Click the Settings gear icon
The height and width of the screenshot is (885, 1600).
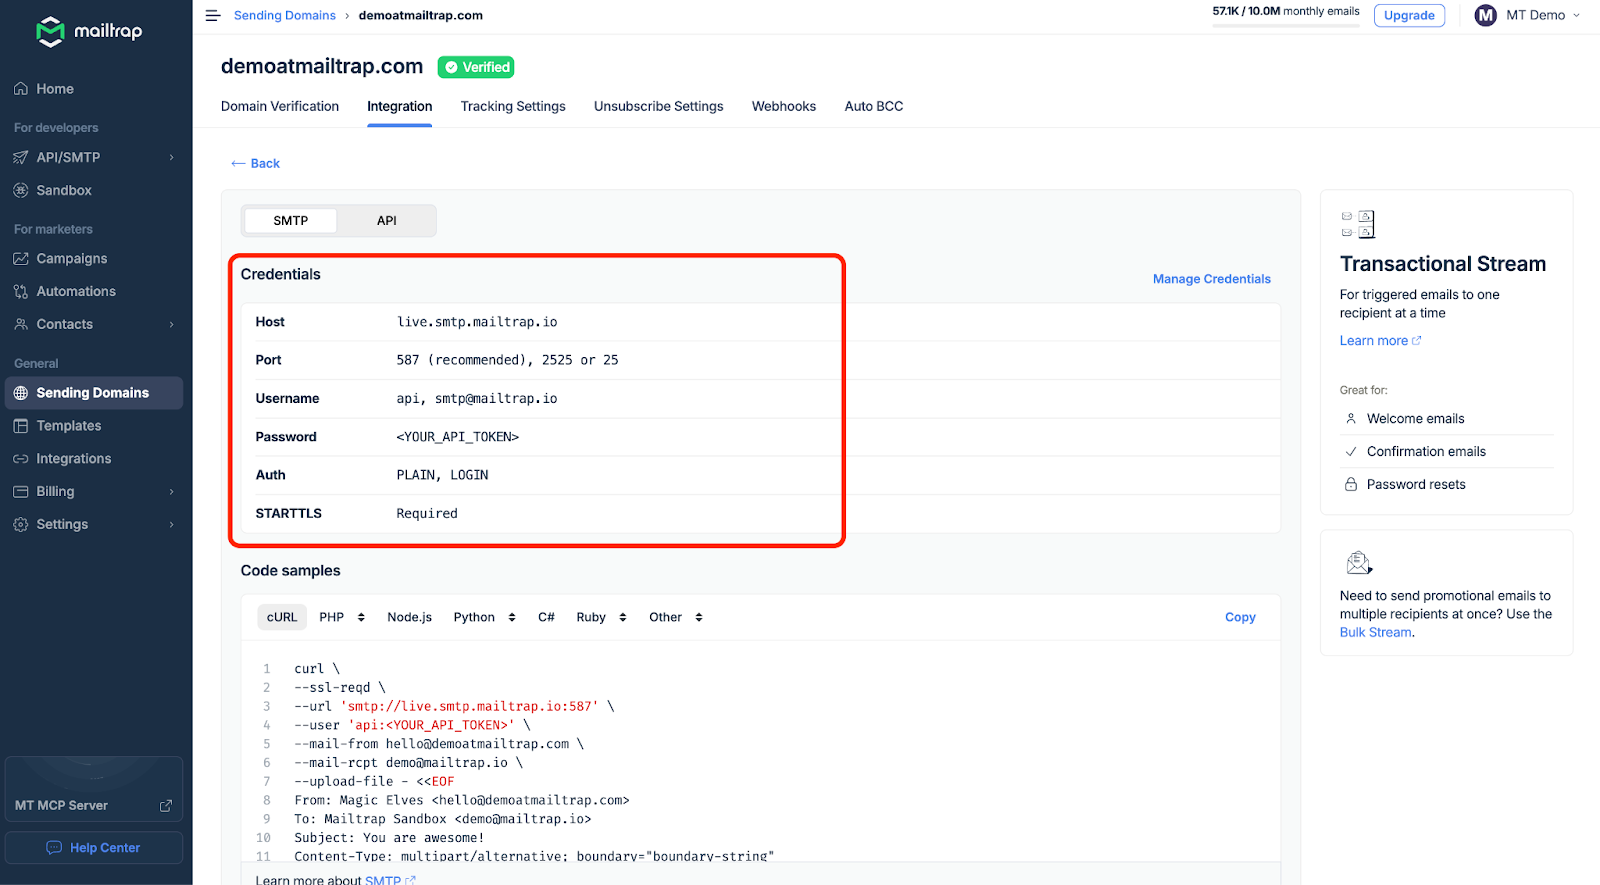pyautogui.click(x=21, y=524)
